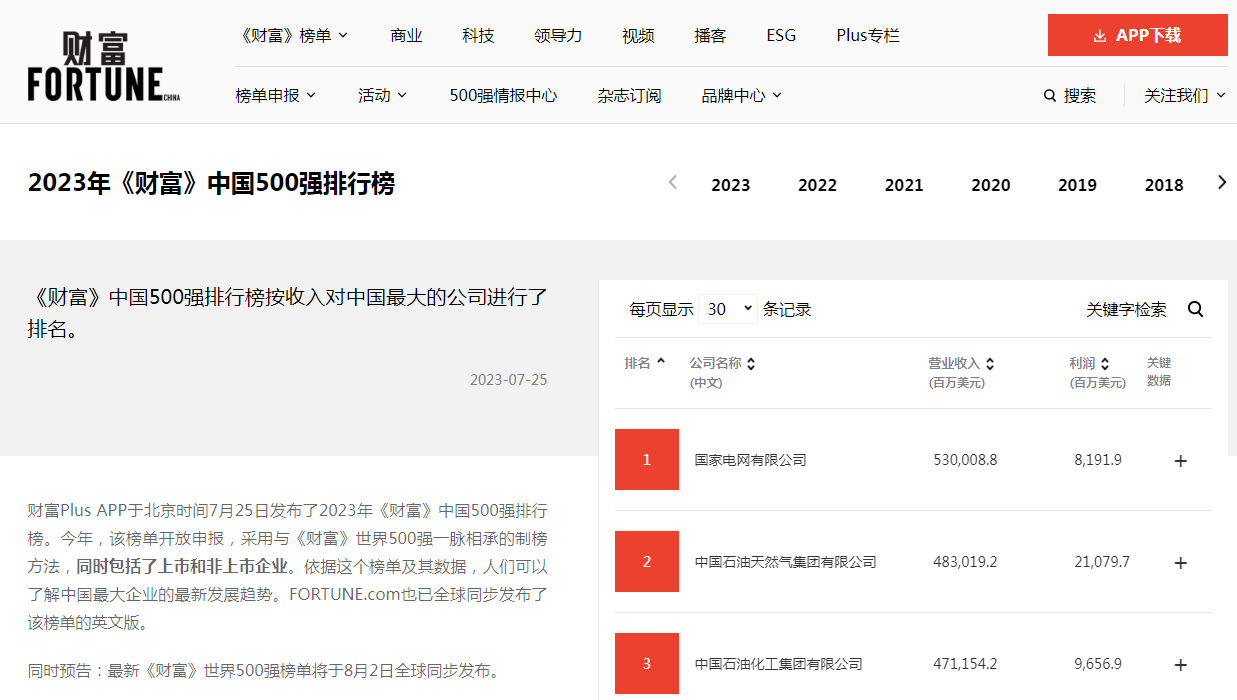Viewport: 1237px width, 700px height.
Task: Click the previous years arrow icon
Action: tap(673, 182)
